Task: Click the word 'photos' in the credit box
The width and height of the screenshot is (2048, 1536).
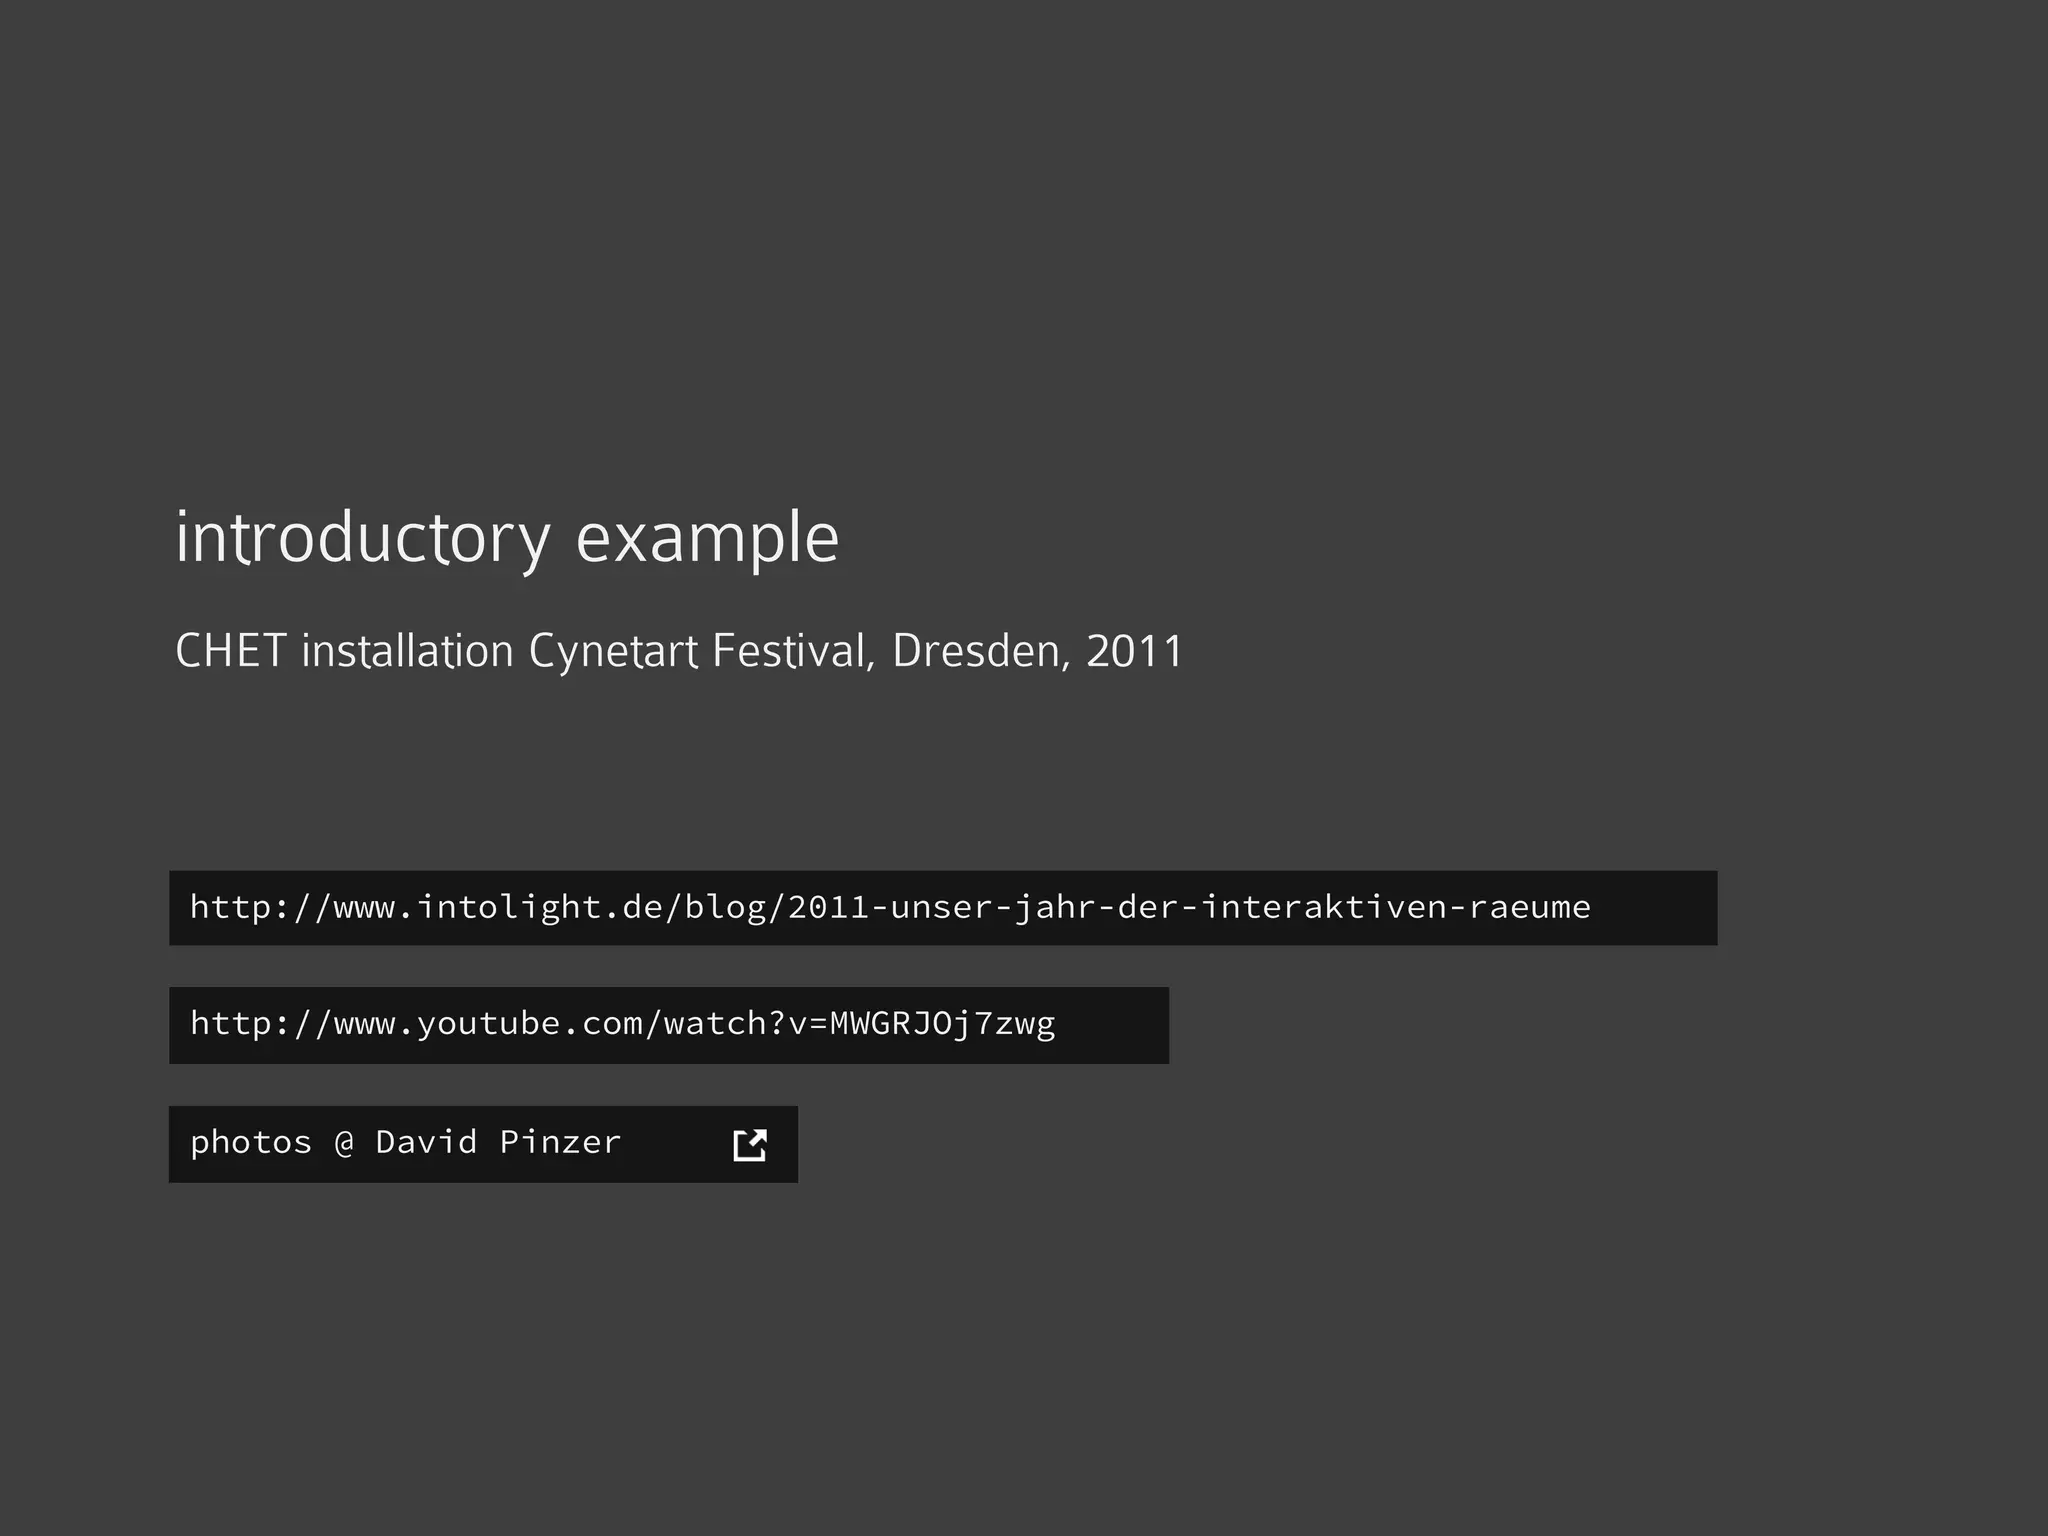Action: point(251,1143)
